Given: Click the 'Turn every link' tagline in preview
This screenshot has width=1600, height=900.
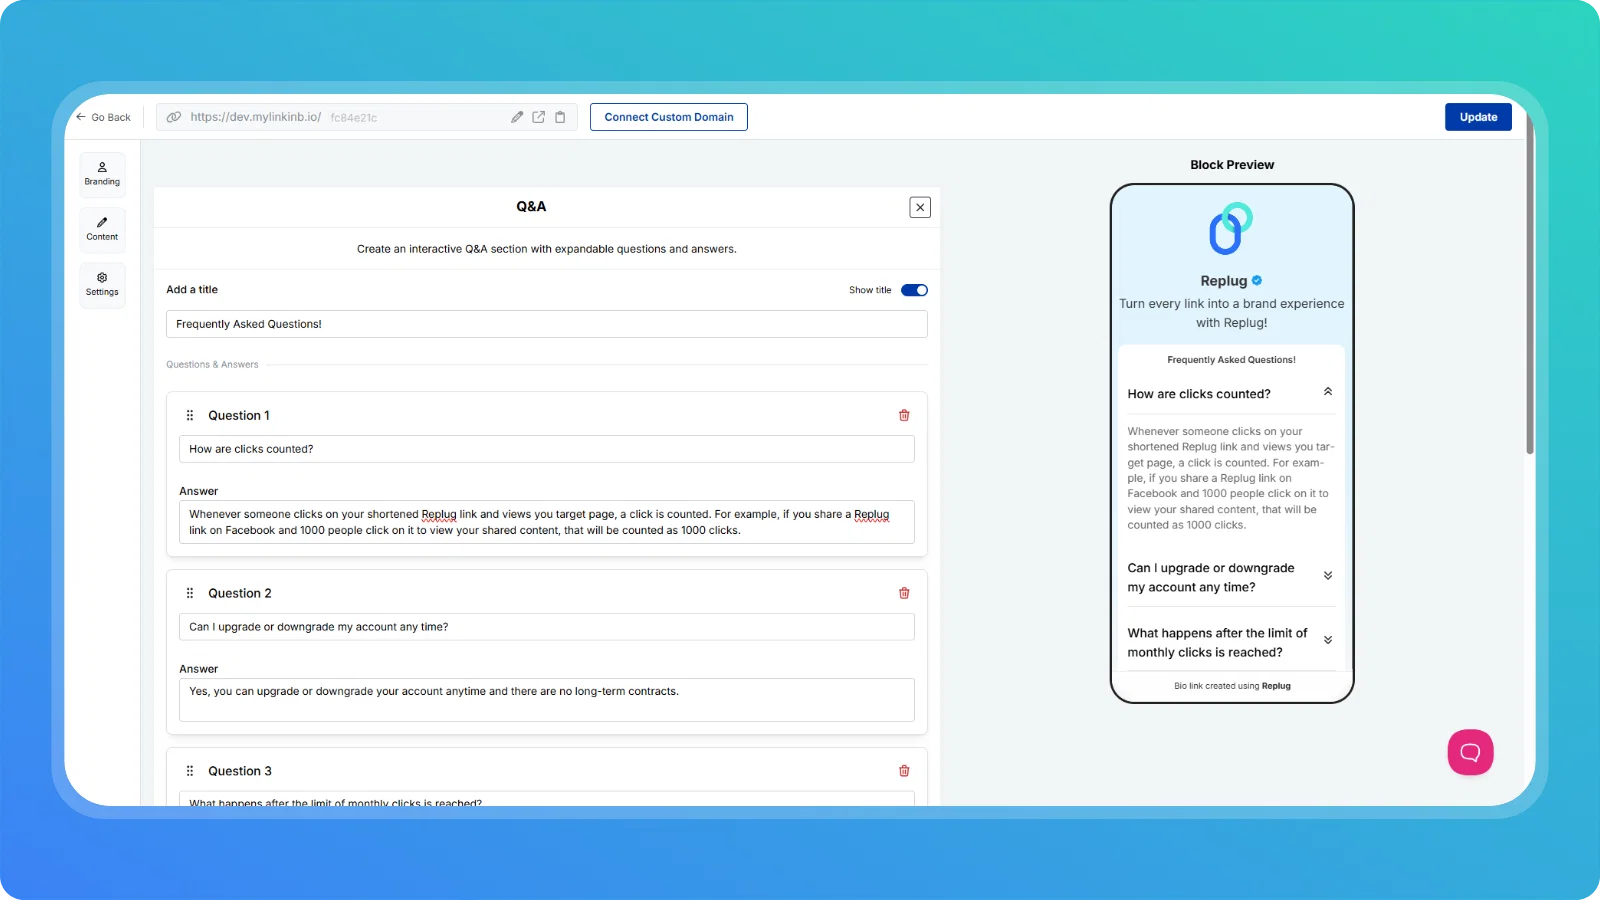Looking at the screenshot, I should click(1232, 313).
